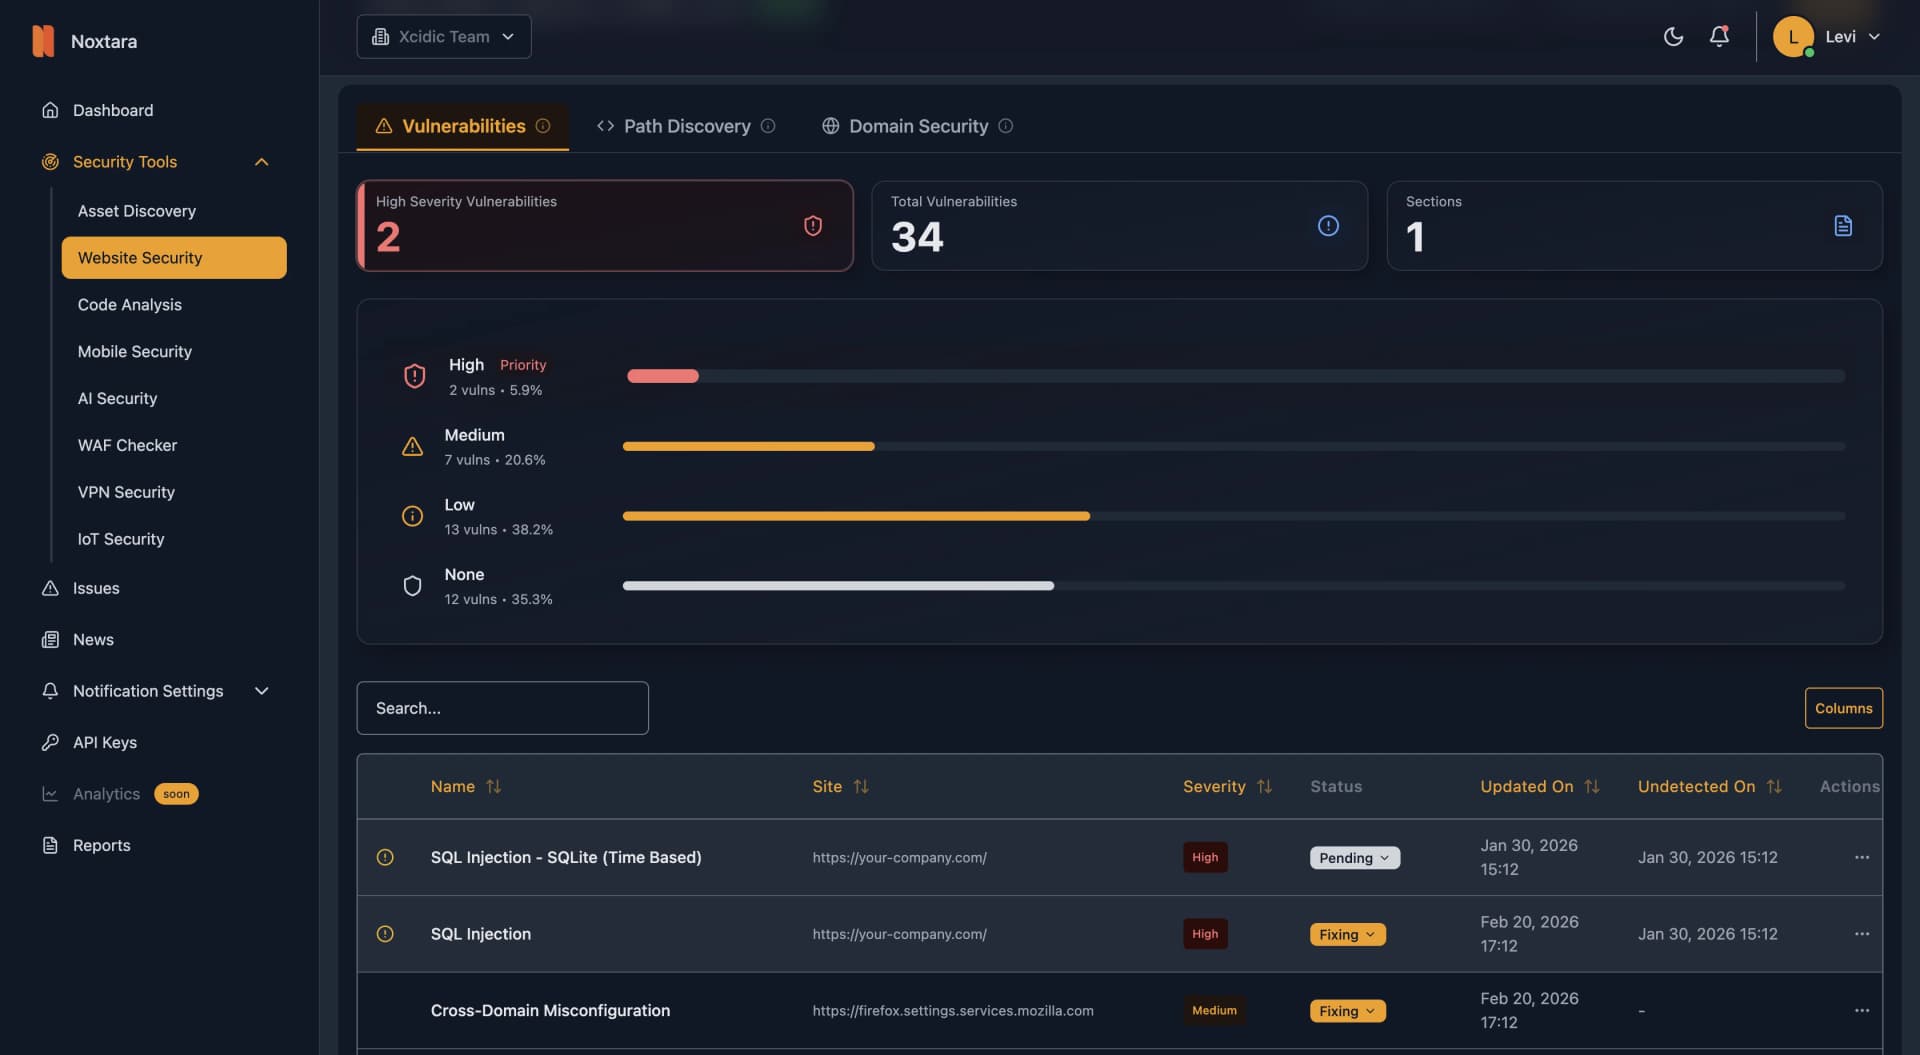This screenshot has height=1055, width=1920.
Task: Toggle dark mode with the moon icon
Action: point(1673,36)
